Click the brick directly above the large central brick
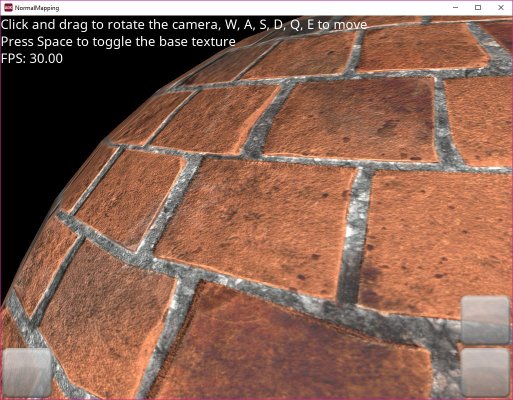Viewport: 513px width, 400px height. [x=353, y=120]
